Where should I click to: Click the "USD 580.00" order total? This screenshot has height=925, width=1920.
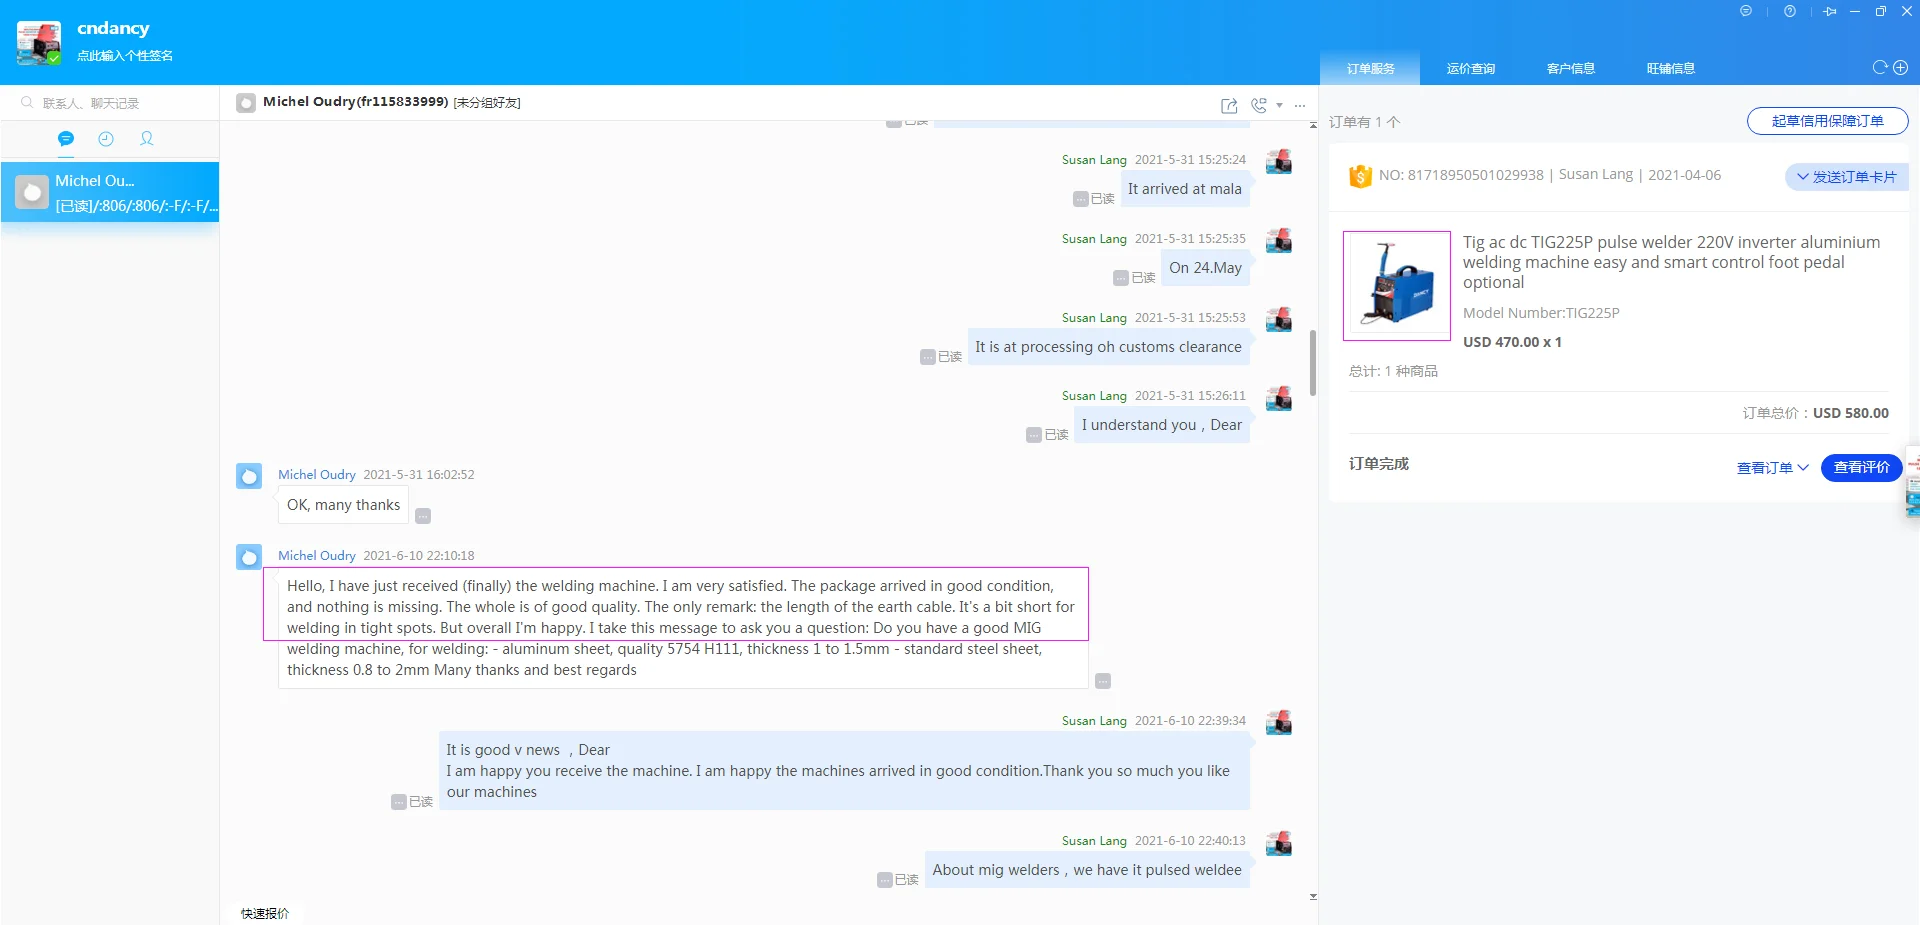pyautogui.click(x=1851, y=413)
